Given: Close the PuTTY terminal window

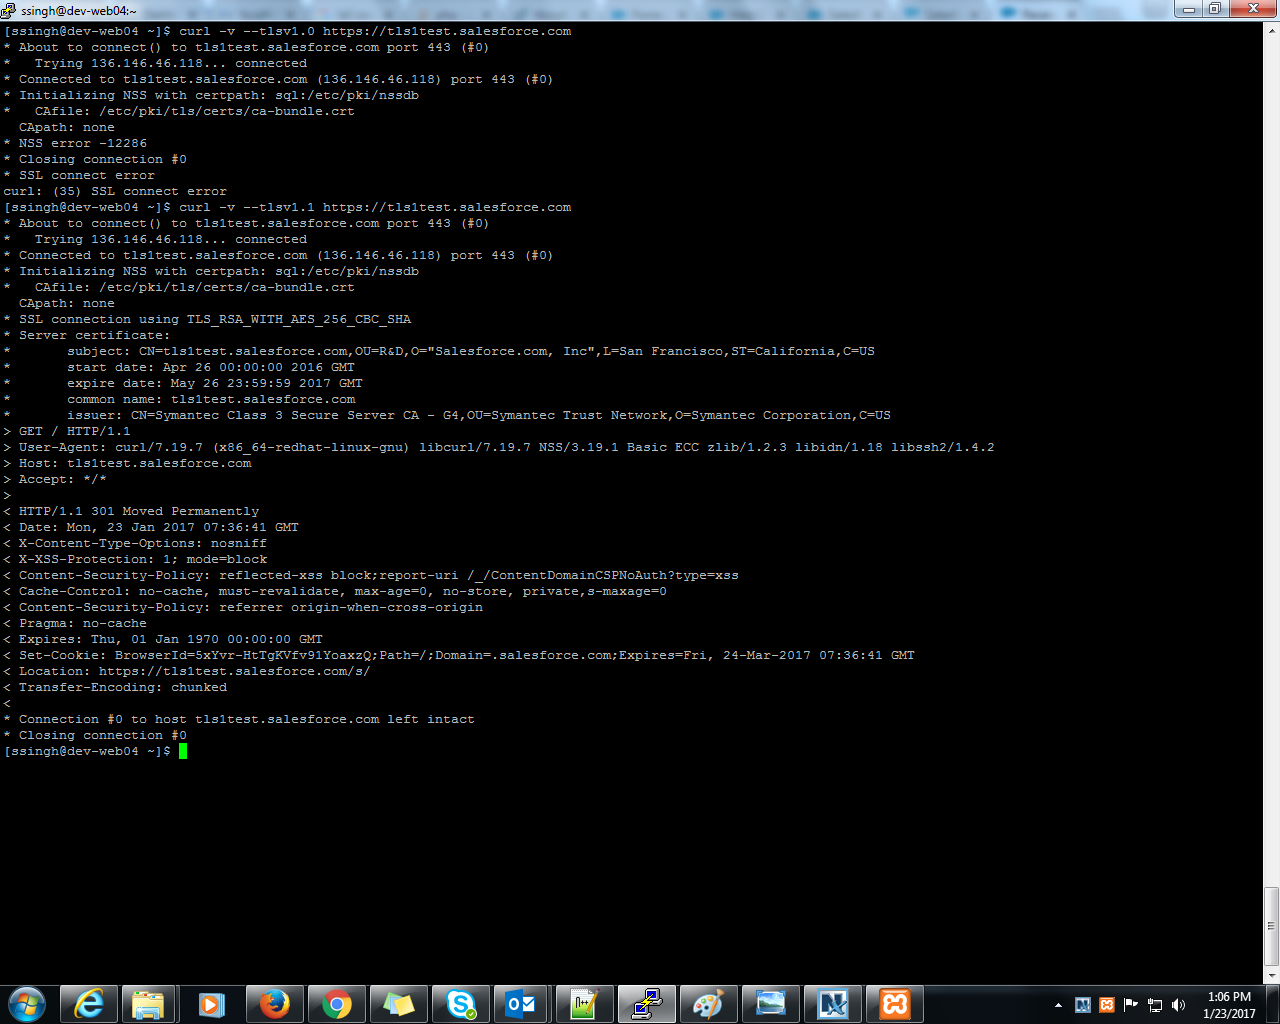Looking at the screenshot, I should coord(1252,9).
